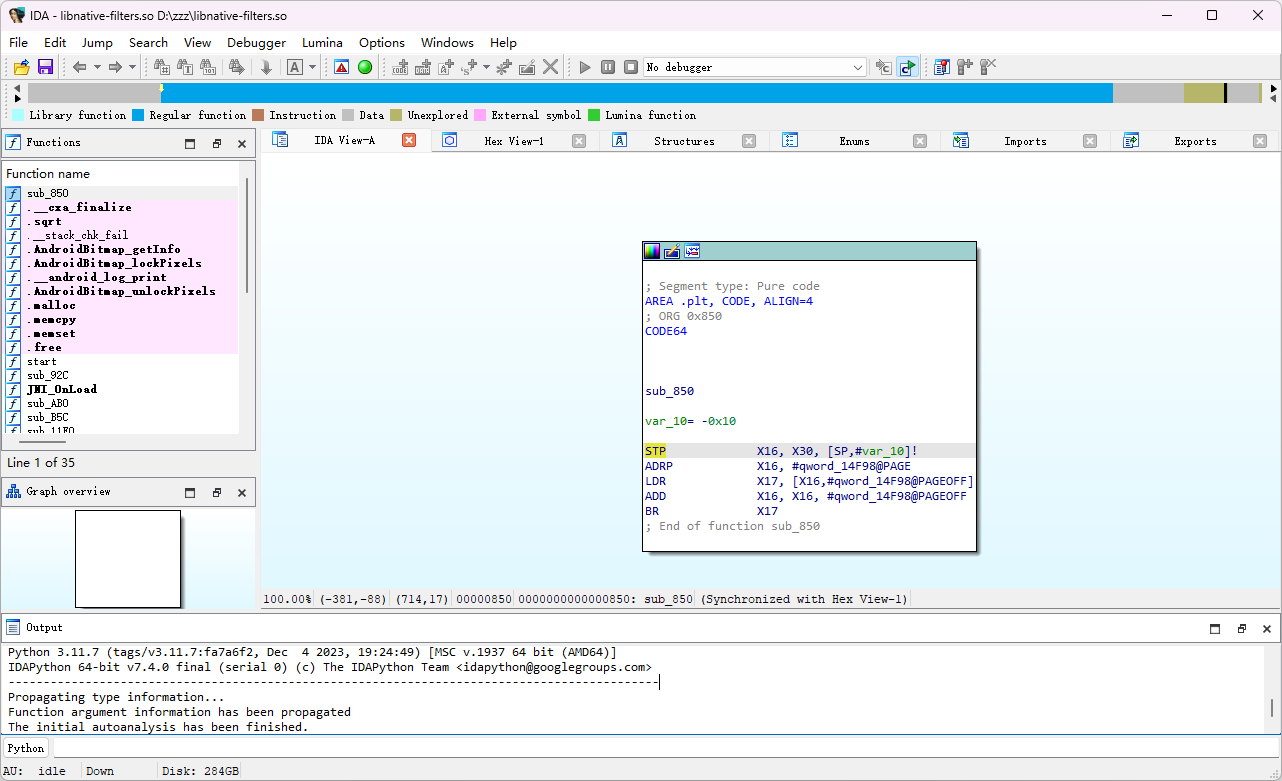Switch to the Structures tab

(684, 141)
